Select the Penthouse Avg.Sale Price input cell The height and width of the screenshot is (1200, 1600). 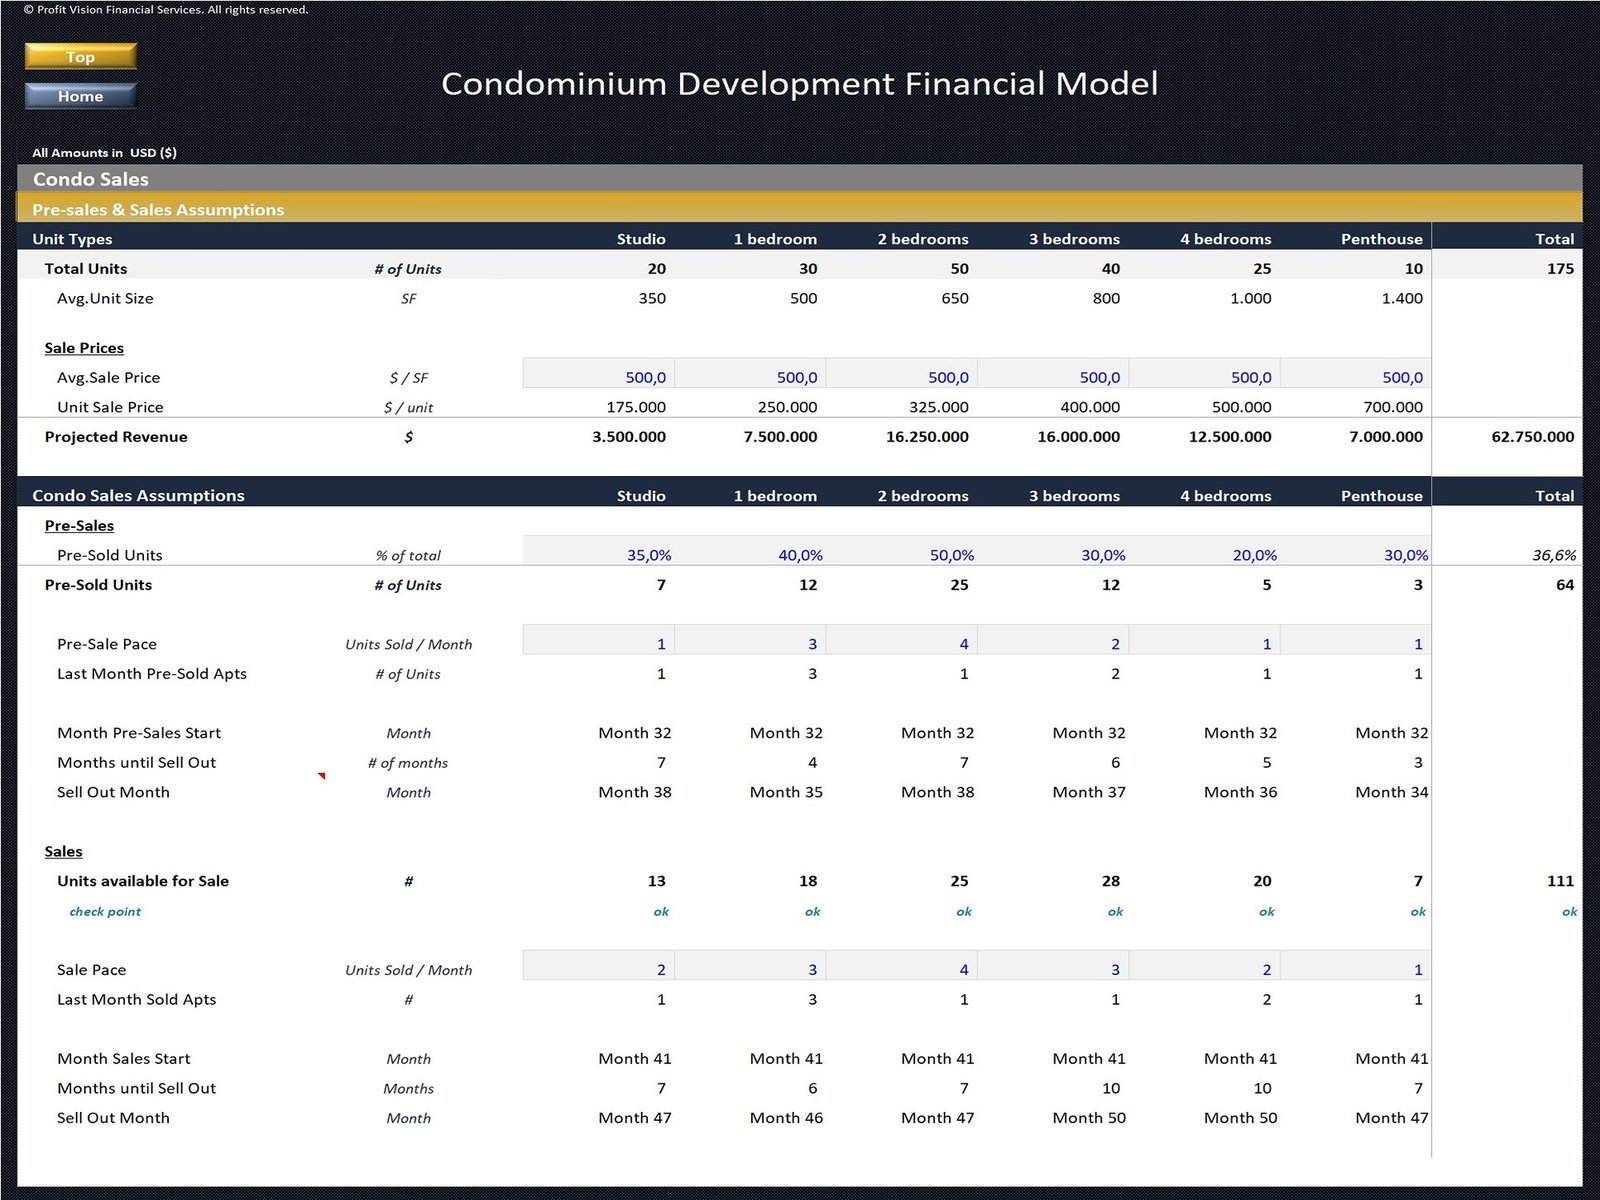1355,377
